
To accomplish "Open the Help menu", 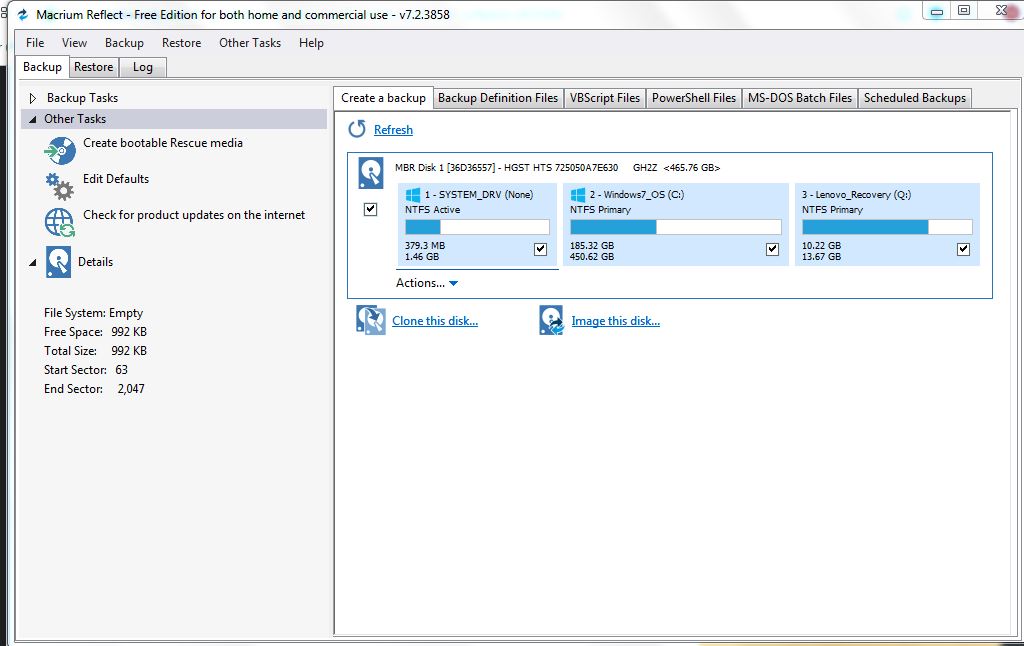I will (x=312, y=43).
